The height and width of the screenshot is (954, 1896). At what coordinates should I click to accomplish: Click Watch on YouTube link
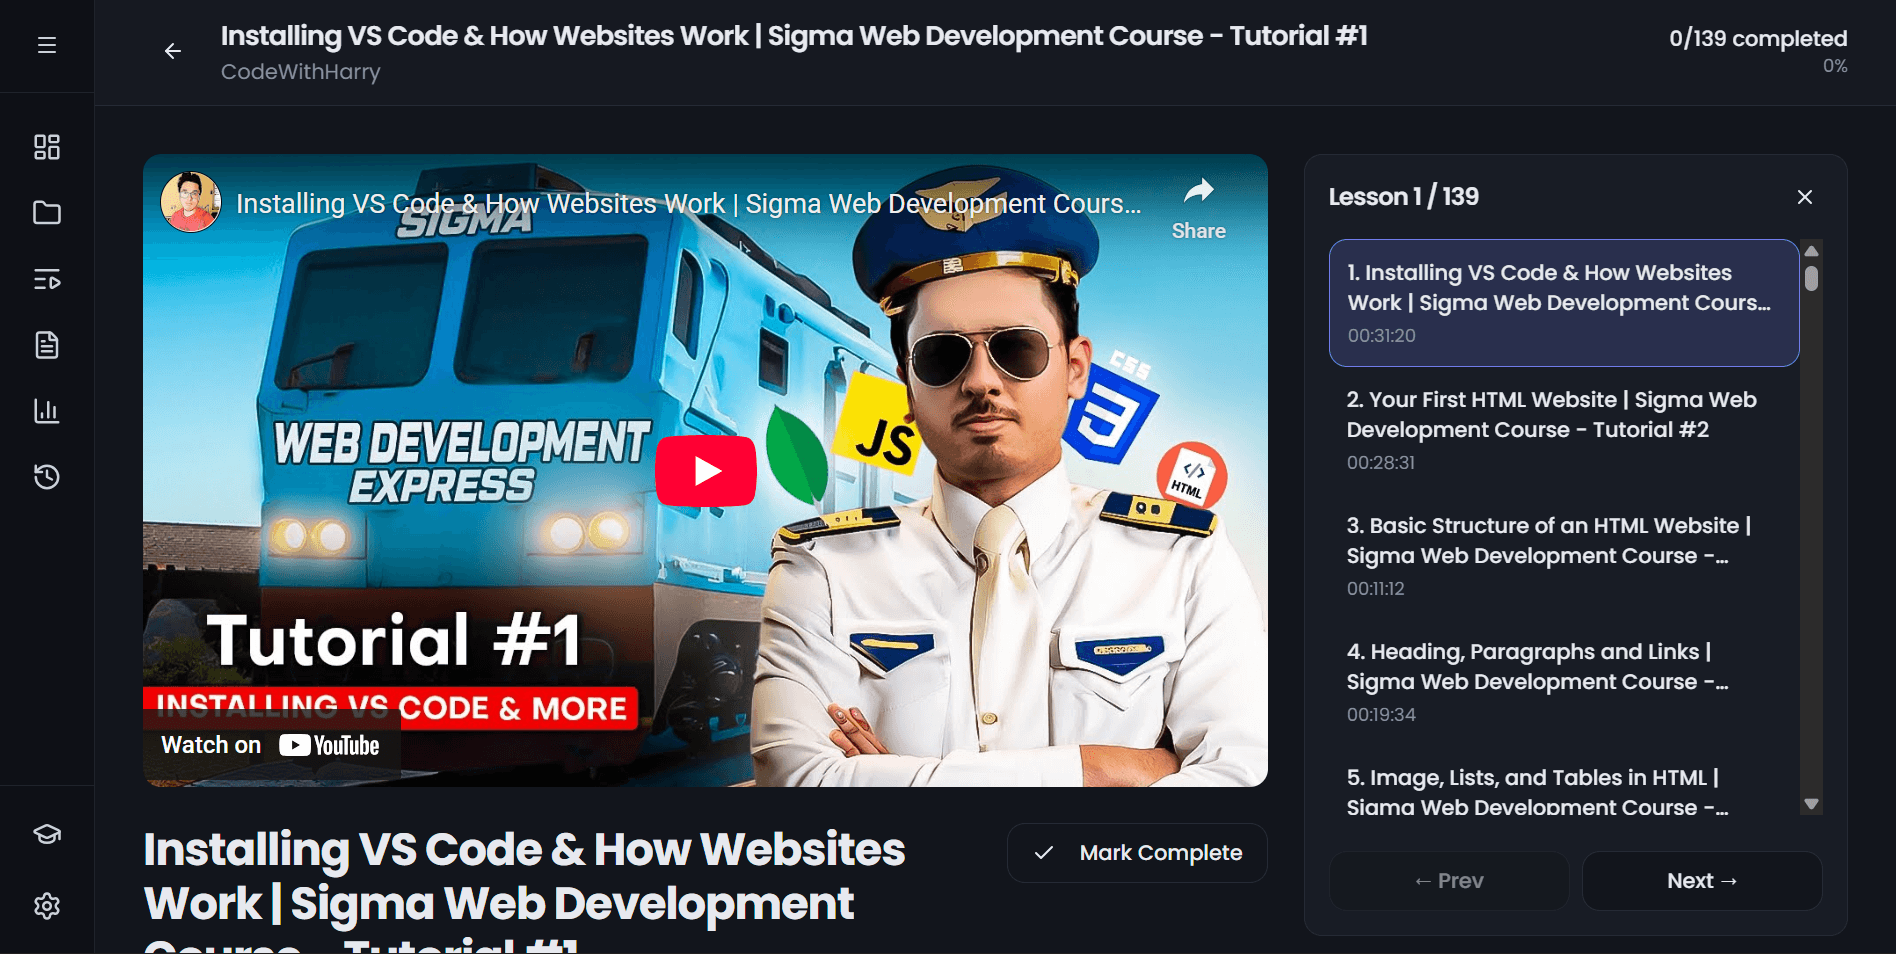271,745
